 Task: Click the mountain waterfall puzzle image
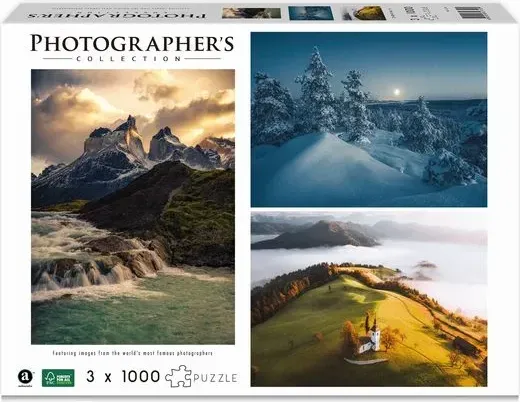point(133,207)
